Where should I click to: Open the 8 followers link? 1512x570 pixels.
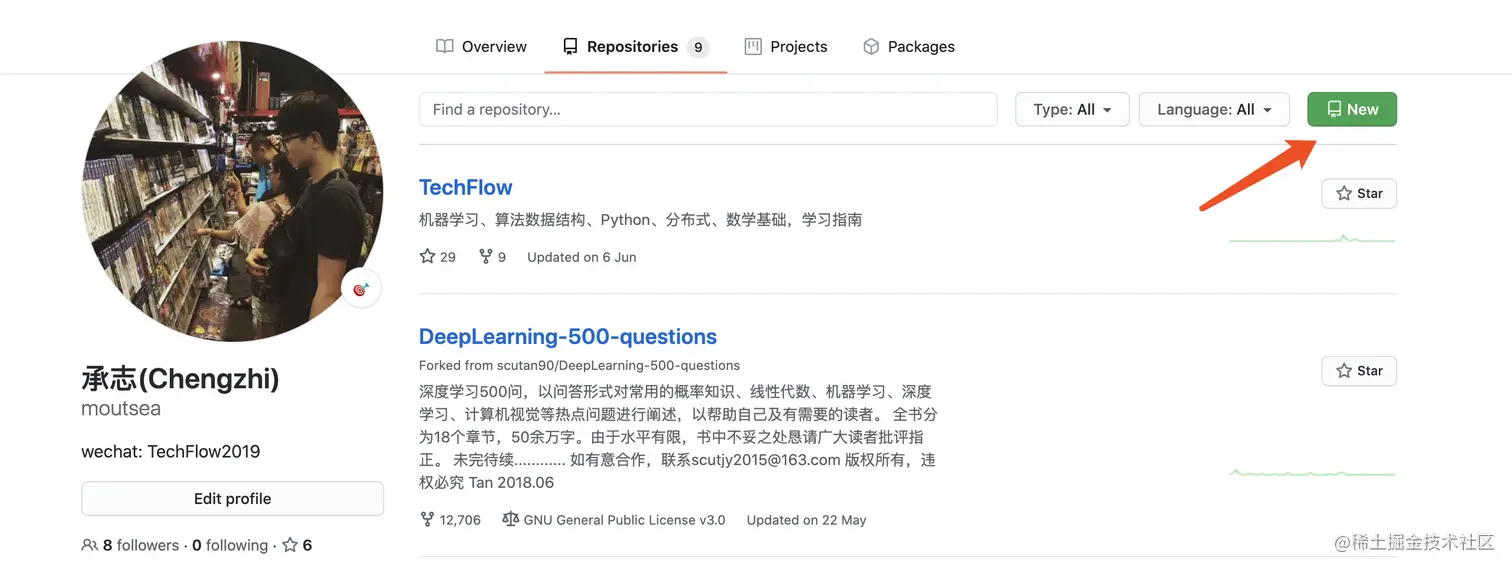(130, 545)
